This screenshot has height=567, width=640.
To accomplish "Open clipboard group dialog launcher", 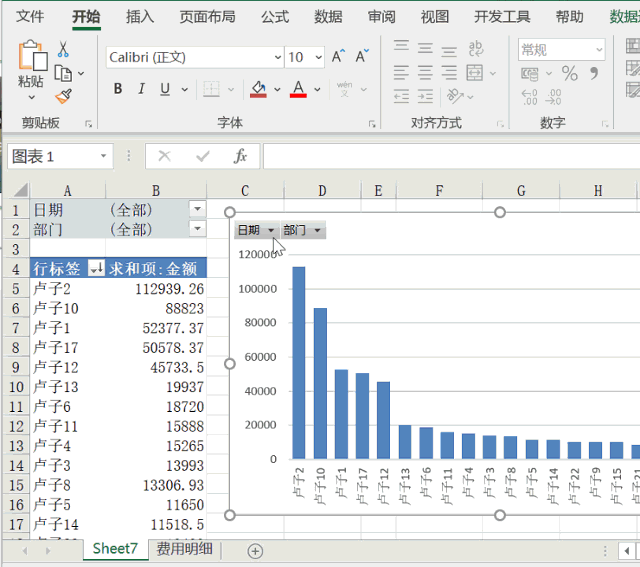I will point(89,124).
